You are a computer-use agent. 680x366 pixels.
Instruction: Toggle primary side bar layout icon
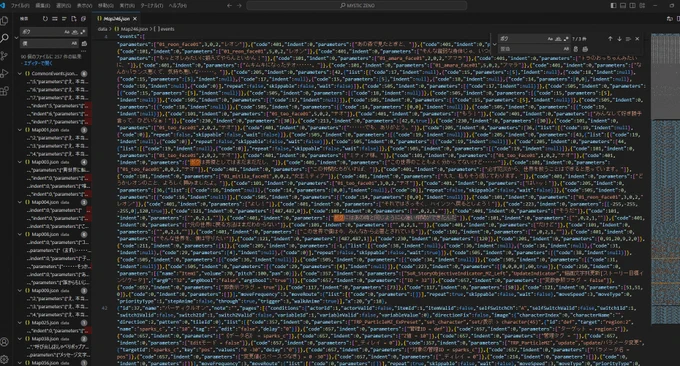(x=613, y=6)
